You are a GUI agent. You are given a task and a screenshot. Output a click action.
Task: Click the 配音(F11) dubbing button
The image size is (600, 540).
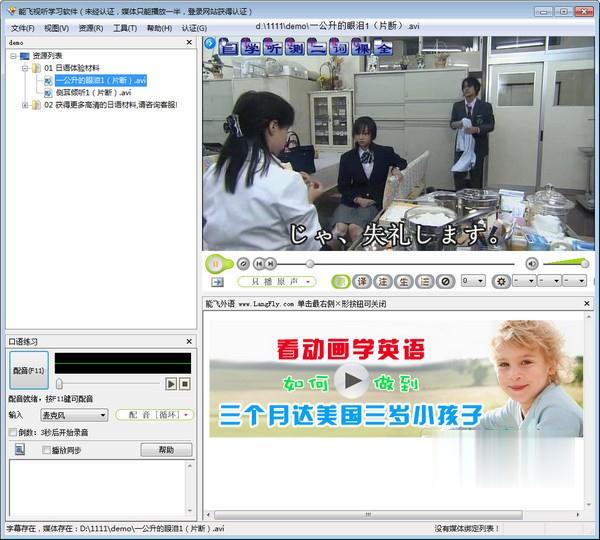pyautogui.click(x=29, y=370)
